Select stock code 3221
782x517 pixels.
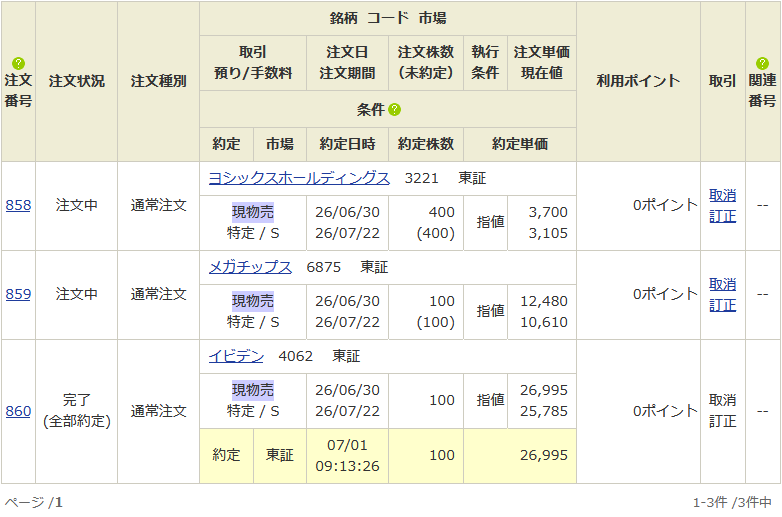click(x=421, y=178)
